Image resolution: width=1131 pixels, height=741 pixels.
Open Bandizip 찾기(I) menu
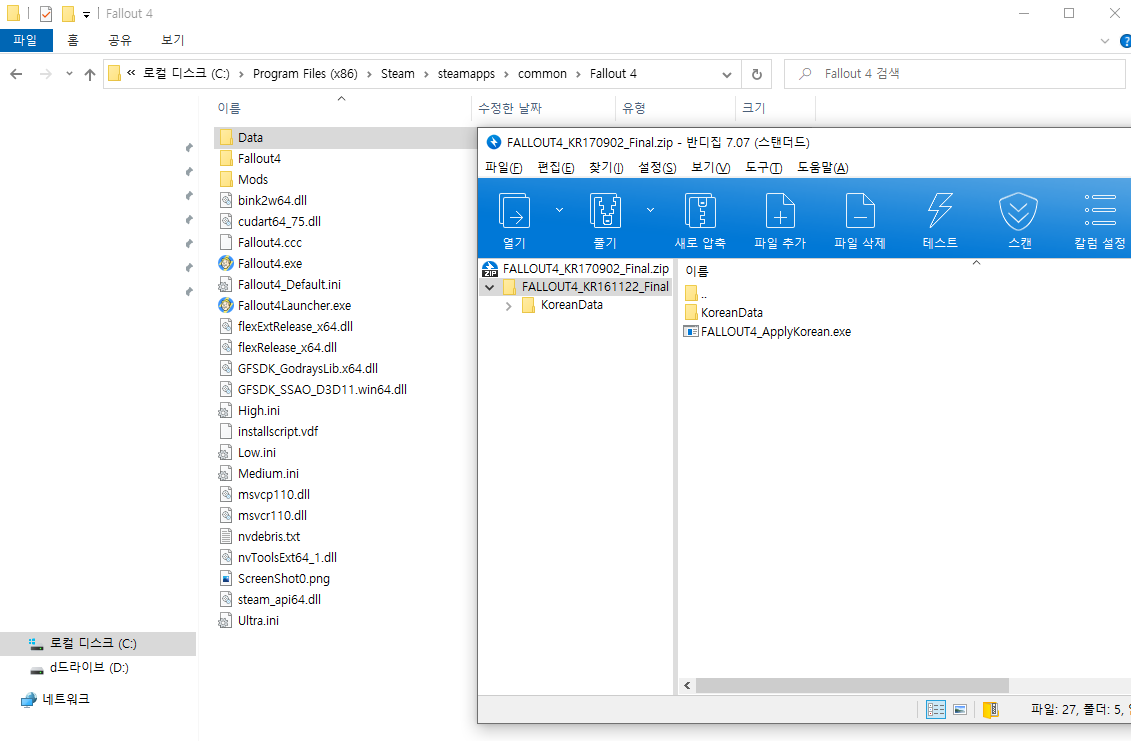click(606, 167)
